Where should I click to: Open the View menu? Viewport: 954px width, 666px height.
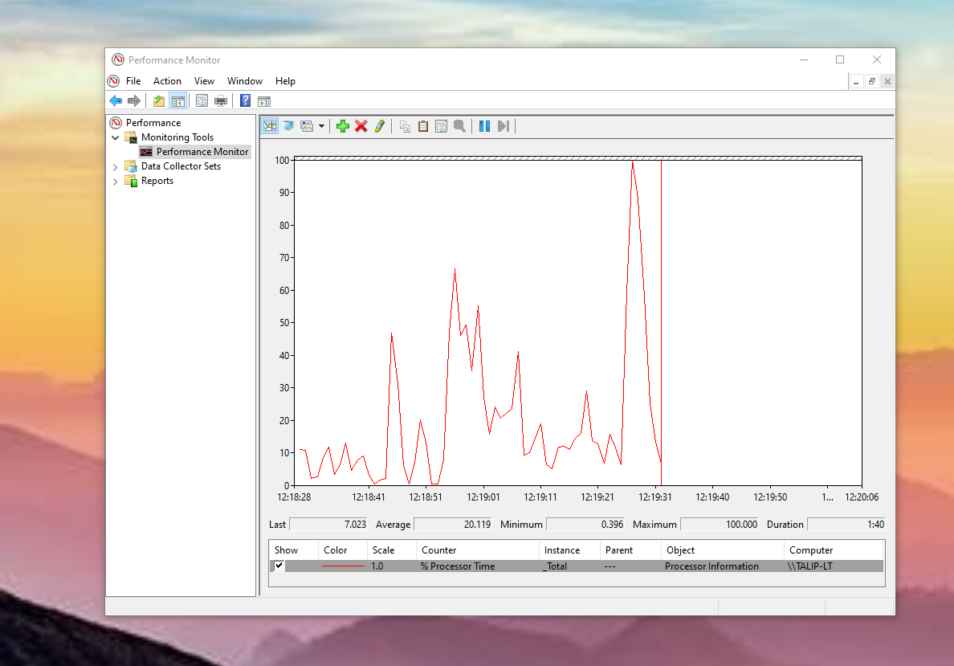coord(204,81)
